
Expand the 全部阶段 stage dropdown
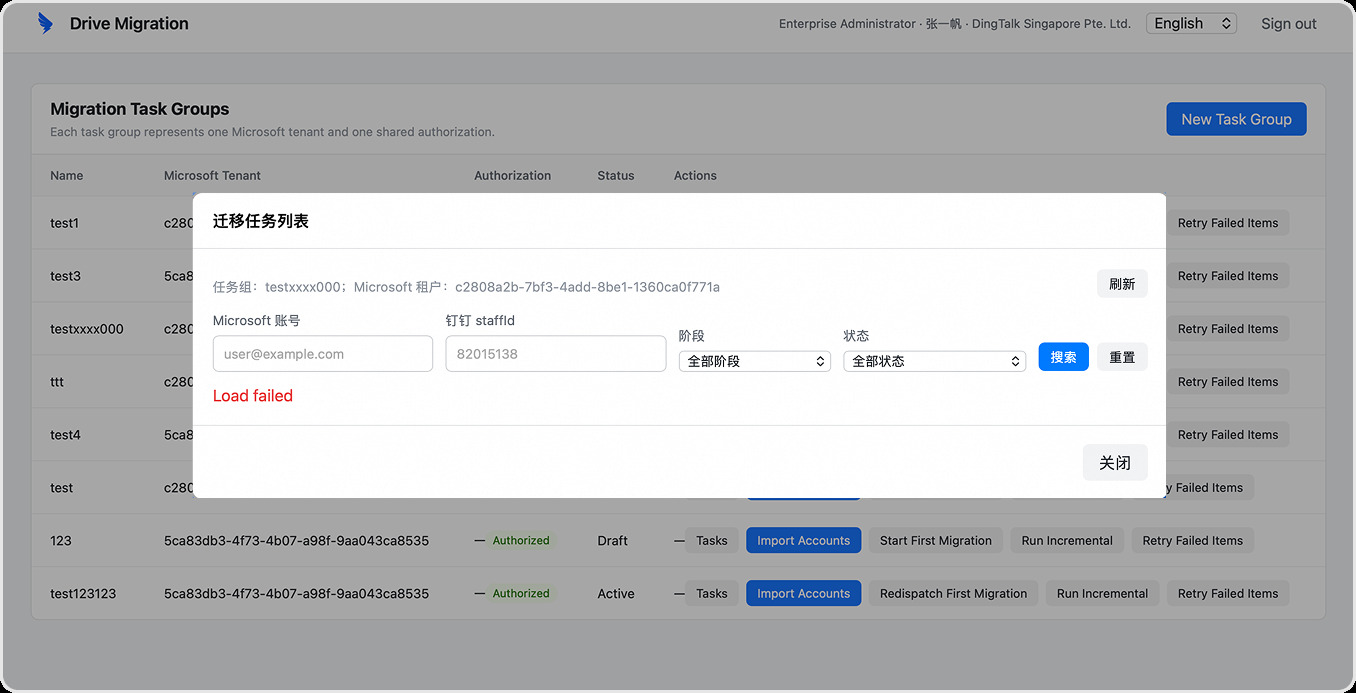click(x=755, y=361)
